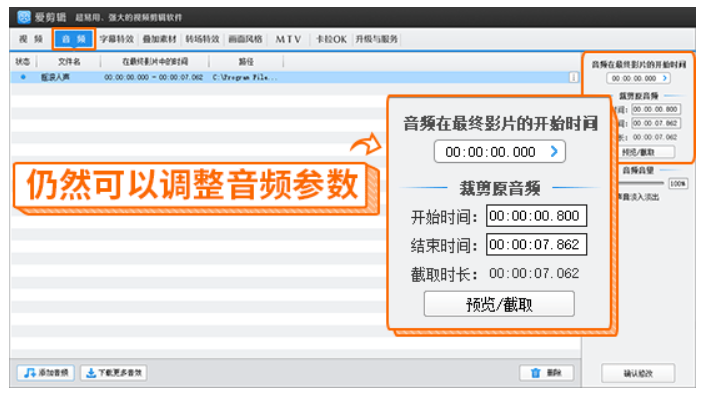Click the row time range 00:00:00.000 - 00:00:07.062
The height and width of the screenshot is (398, 701).
153,77
